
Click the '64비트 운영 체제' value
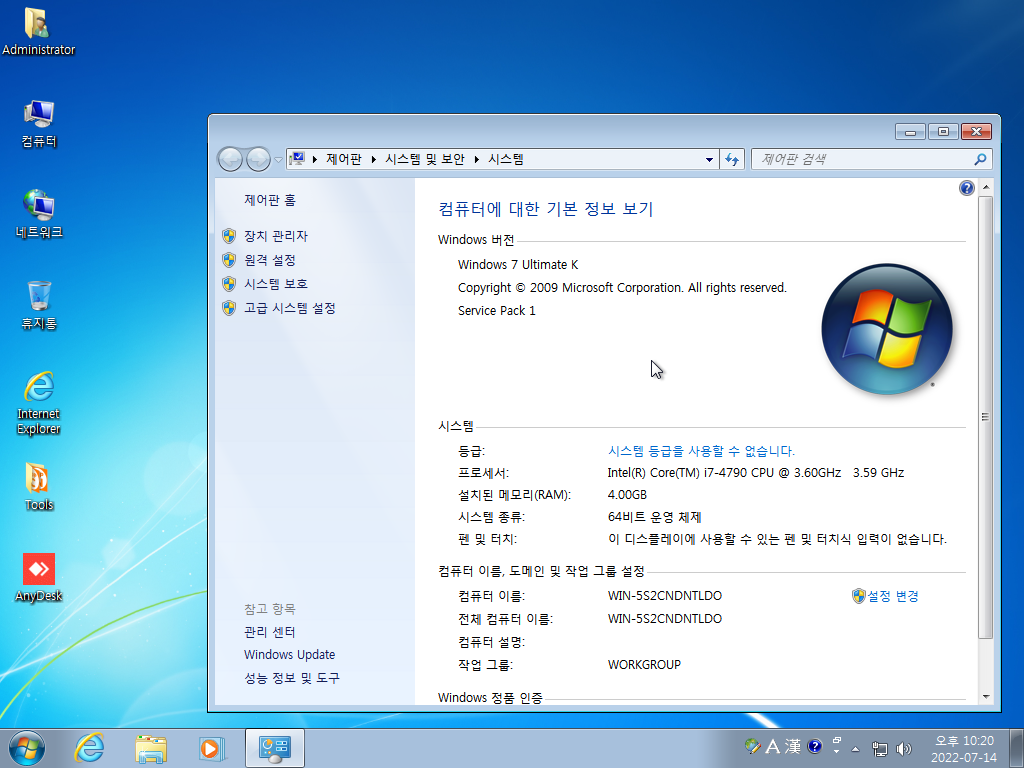(x=654, y=517)
